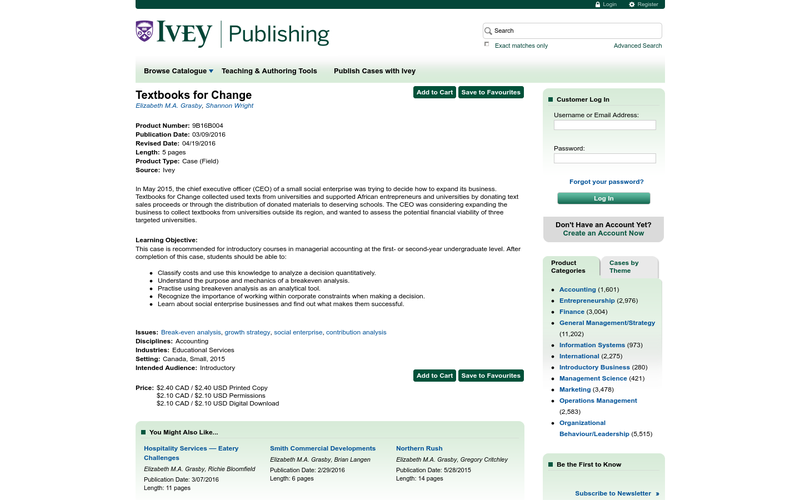
Task: Open the Marketing category
Action: [x=574, y=390]
